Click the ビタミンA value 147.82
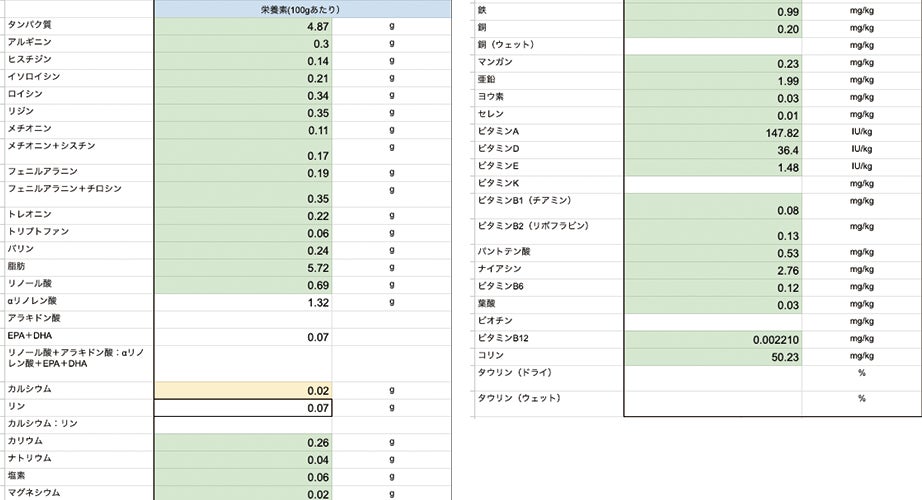Viewport: 922px width, 500px height. (x=714, y=133)
